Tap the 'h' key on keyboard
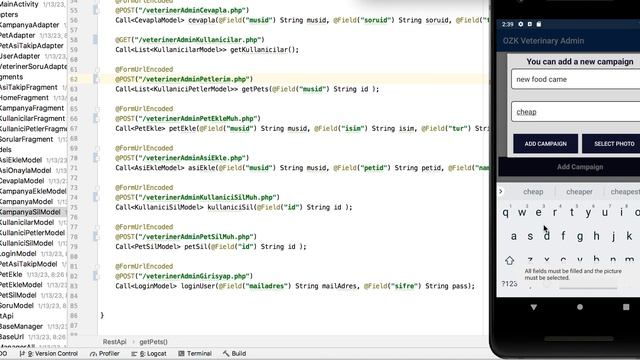This screenshot has height=360, width=640. click(596, 236)
